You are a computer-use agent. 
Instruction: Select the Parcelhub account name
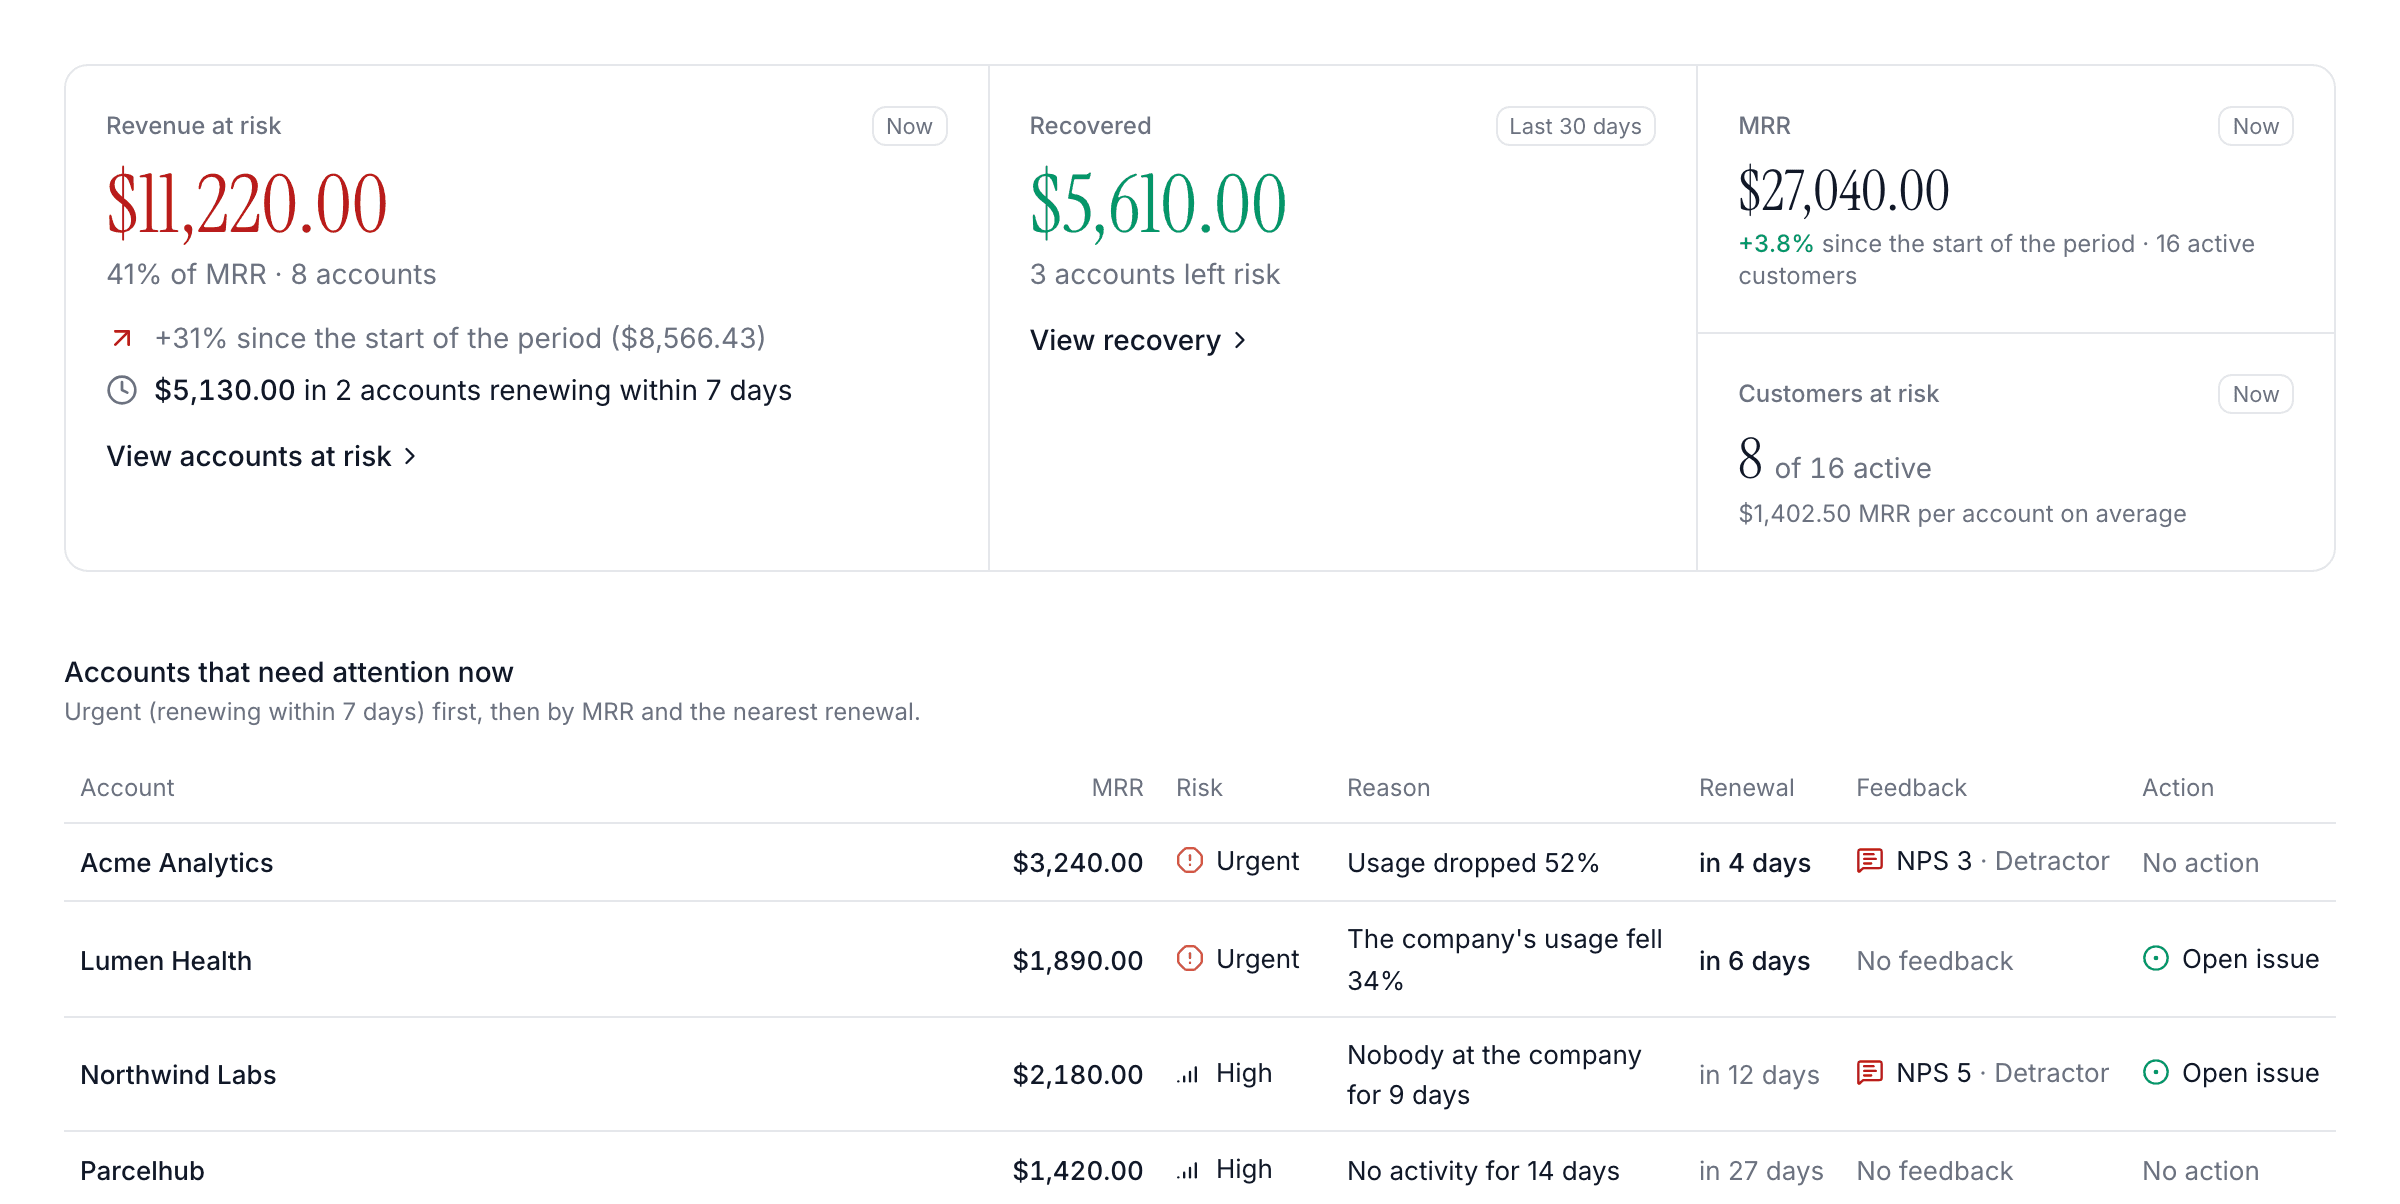click(x=142, y=1171)
